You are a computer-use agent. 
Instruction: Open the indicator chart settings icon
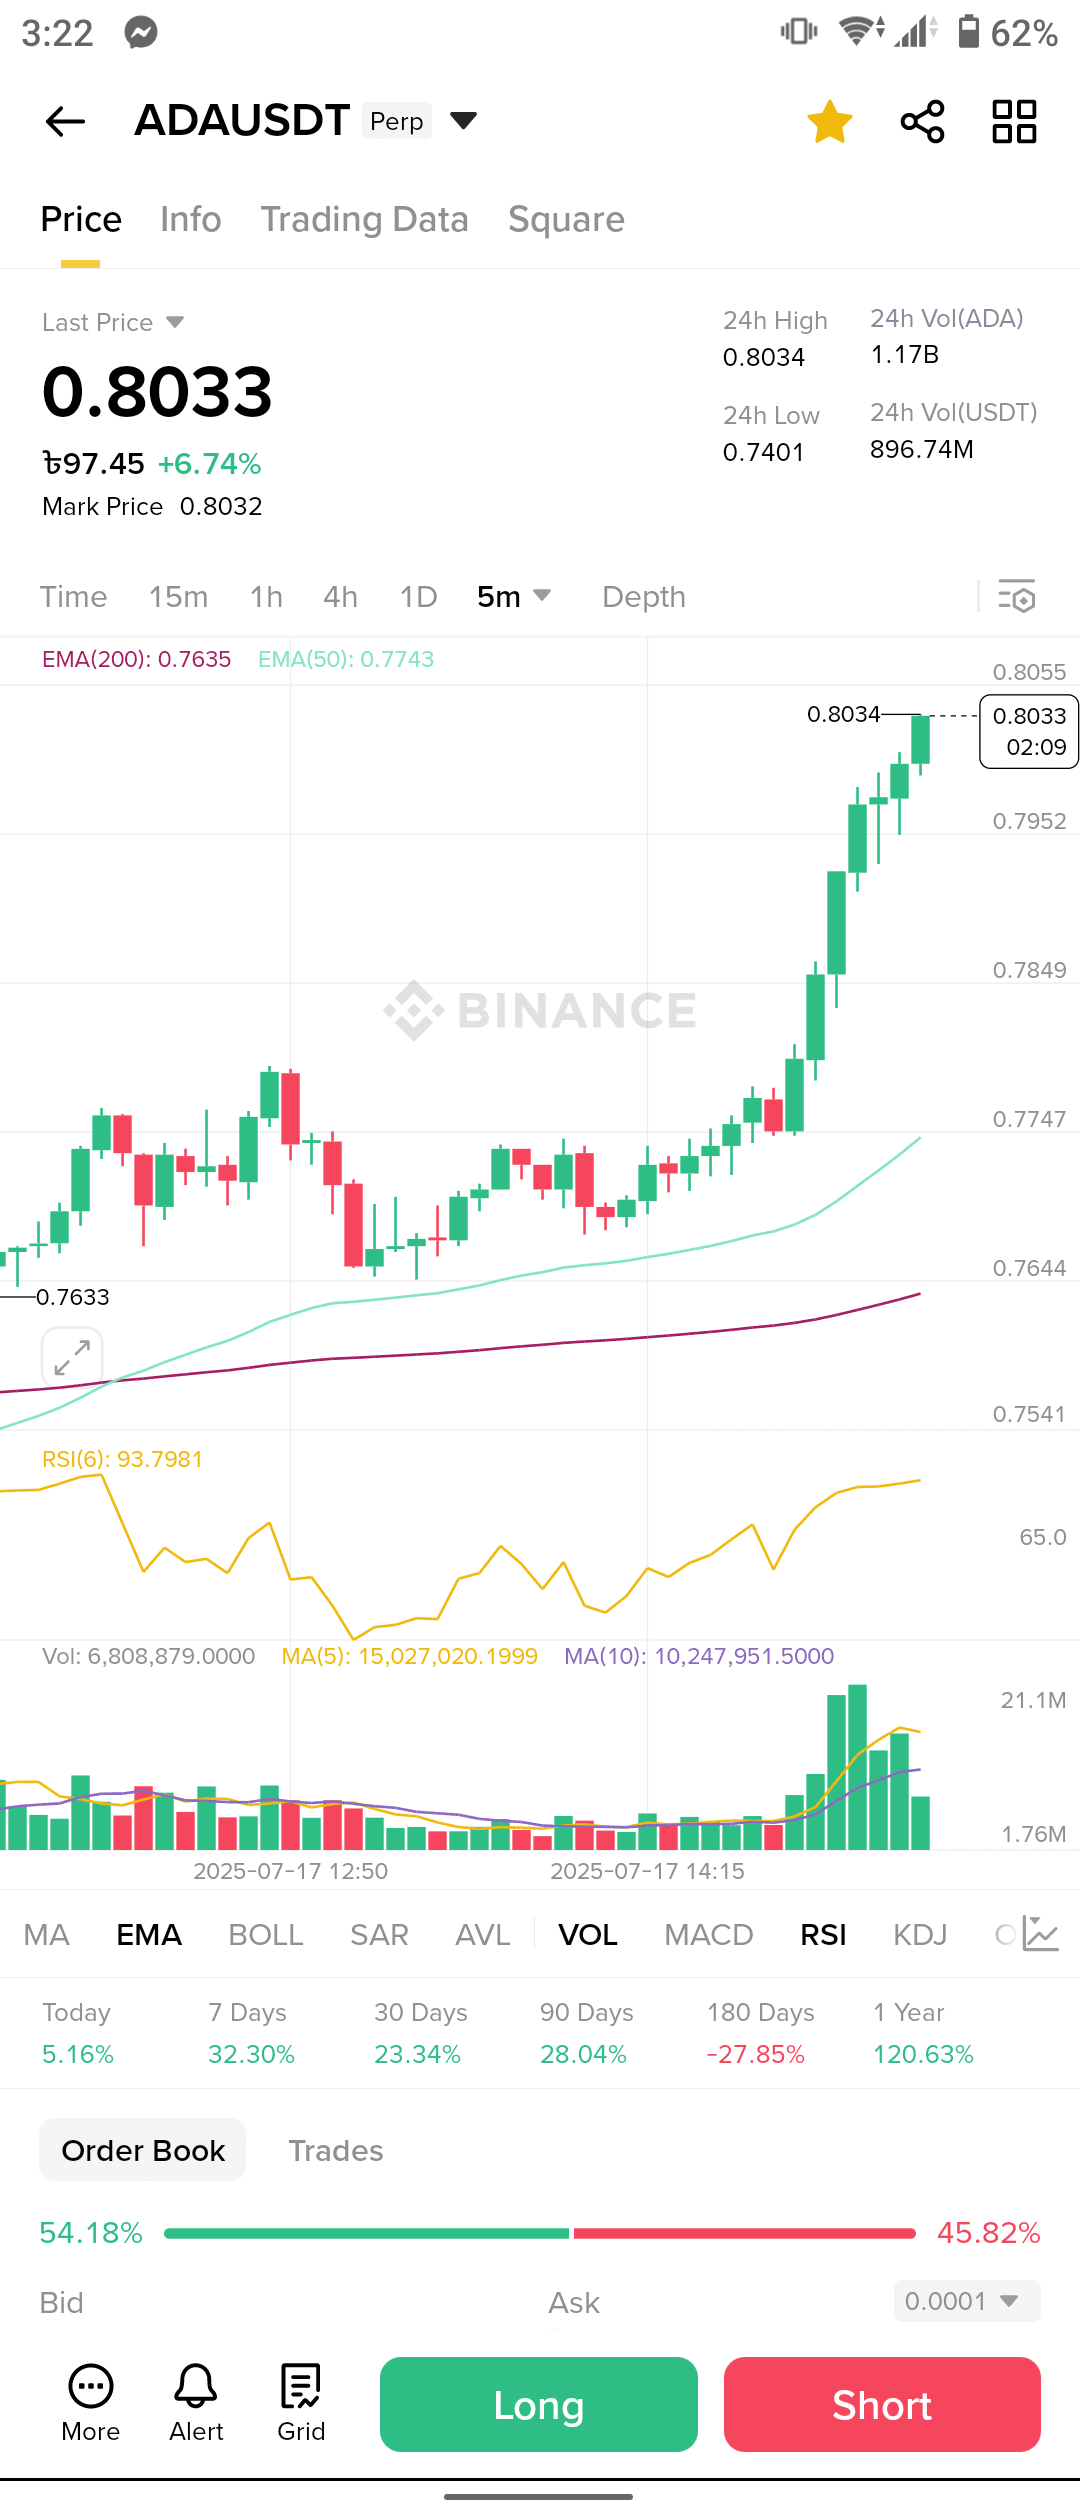coord(1040,1934)
